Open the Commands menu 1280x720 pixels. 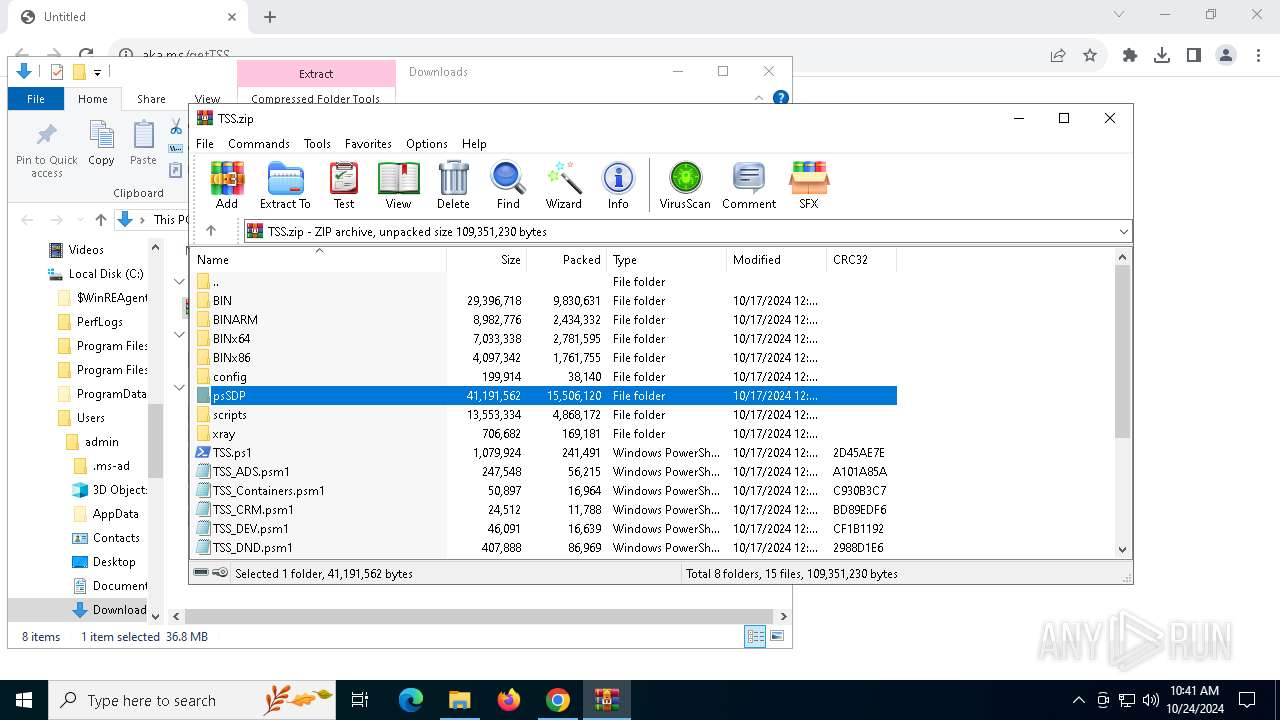tap(259, 144)
